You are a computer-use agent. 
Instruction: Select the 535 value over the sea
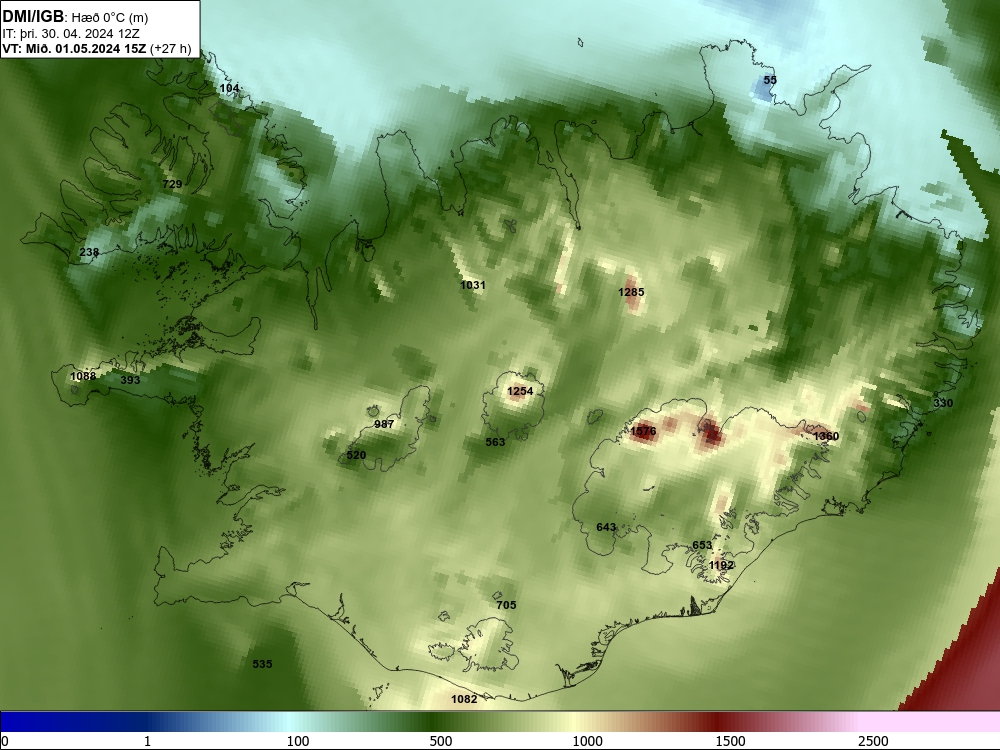262,664
